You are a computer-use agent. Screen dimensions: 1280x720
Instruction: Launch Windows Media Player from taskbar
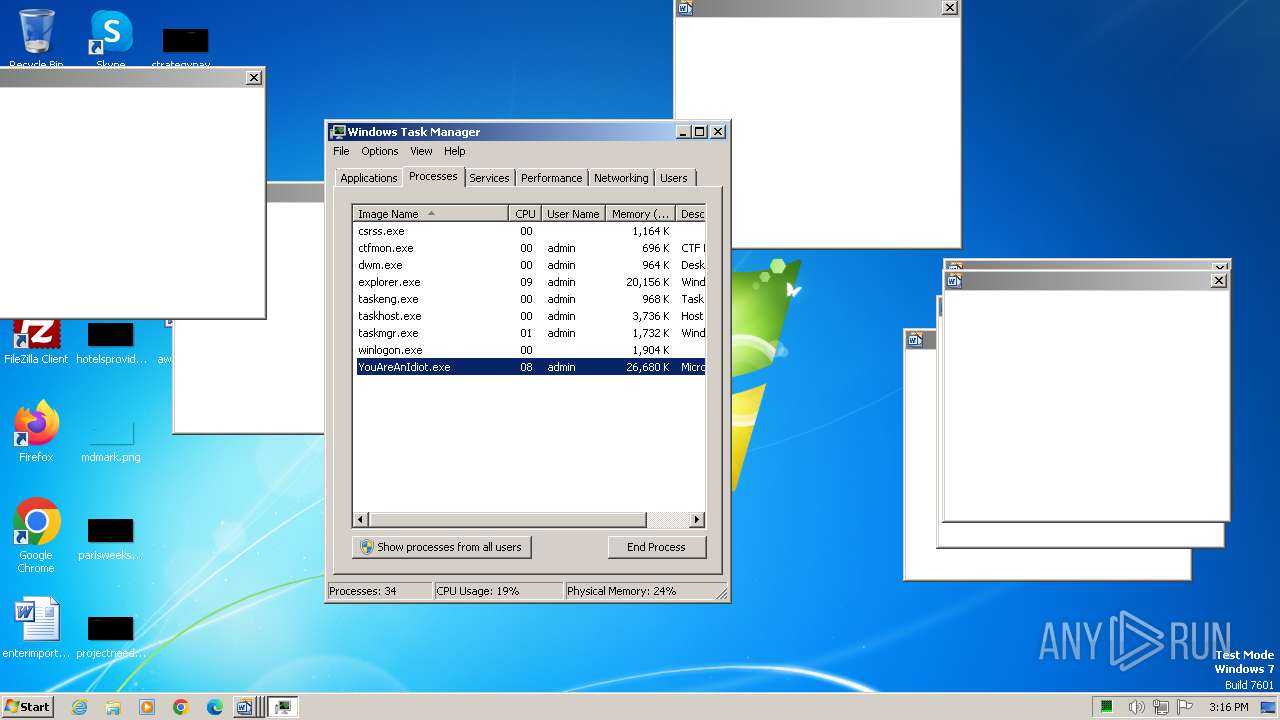point(147,707)
